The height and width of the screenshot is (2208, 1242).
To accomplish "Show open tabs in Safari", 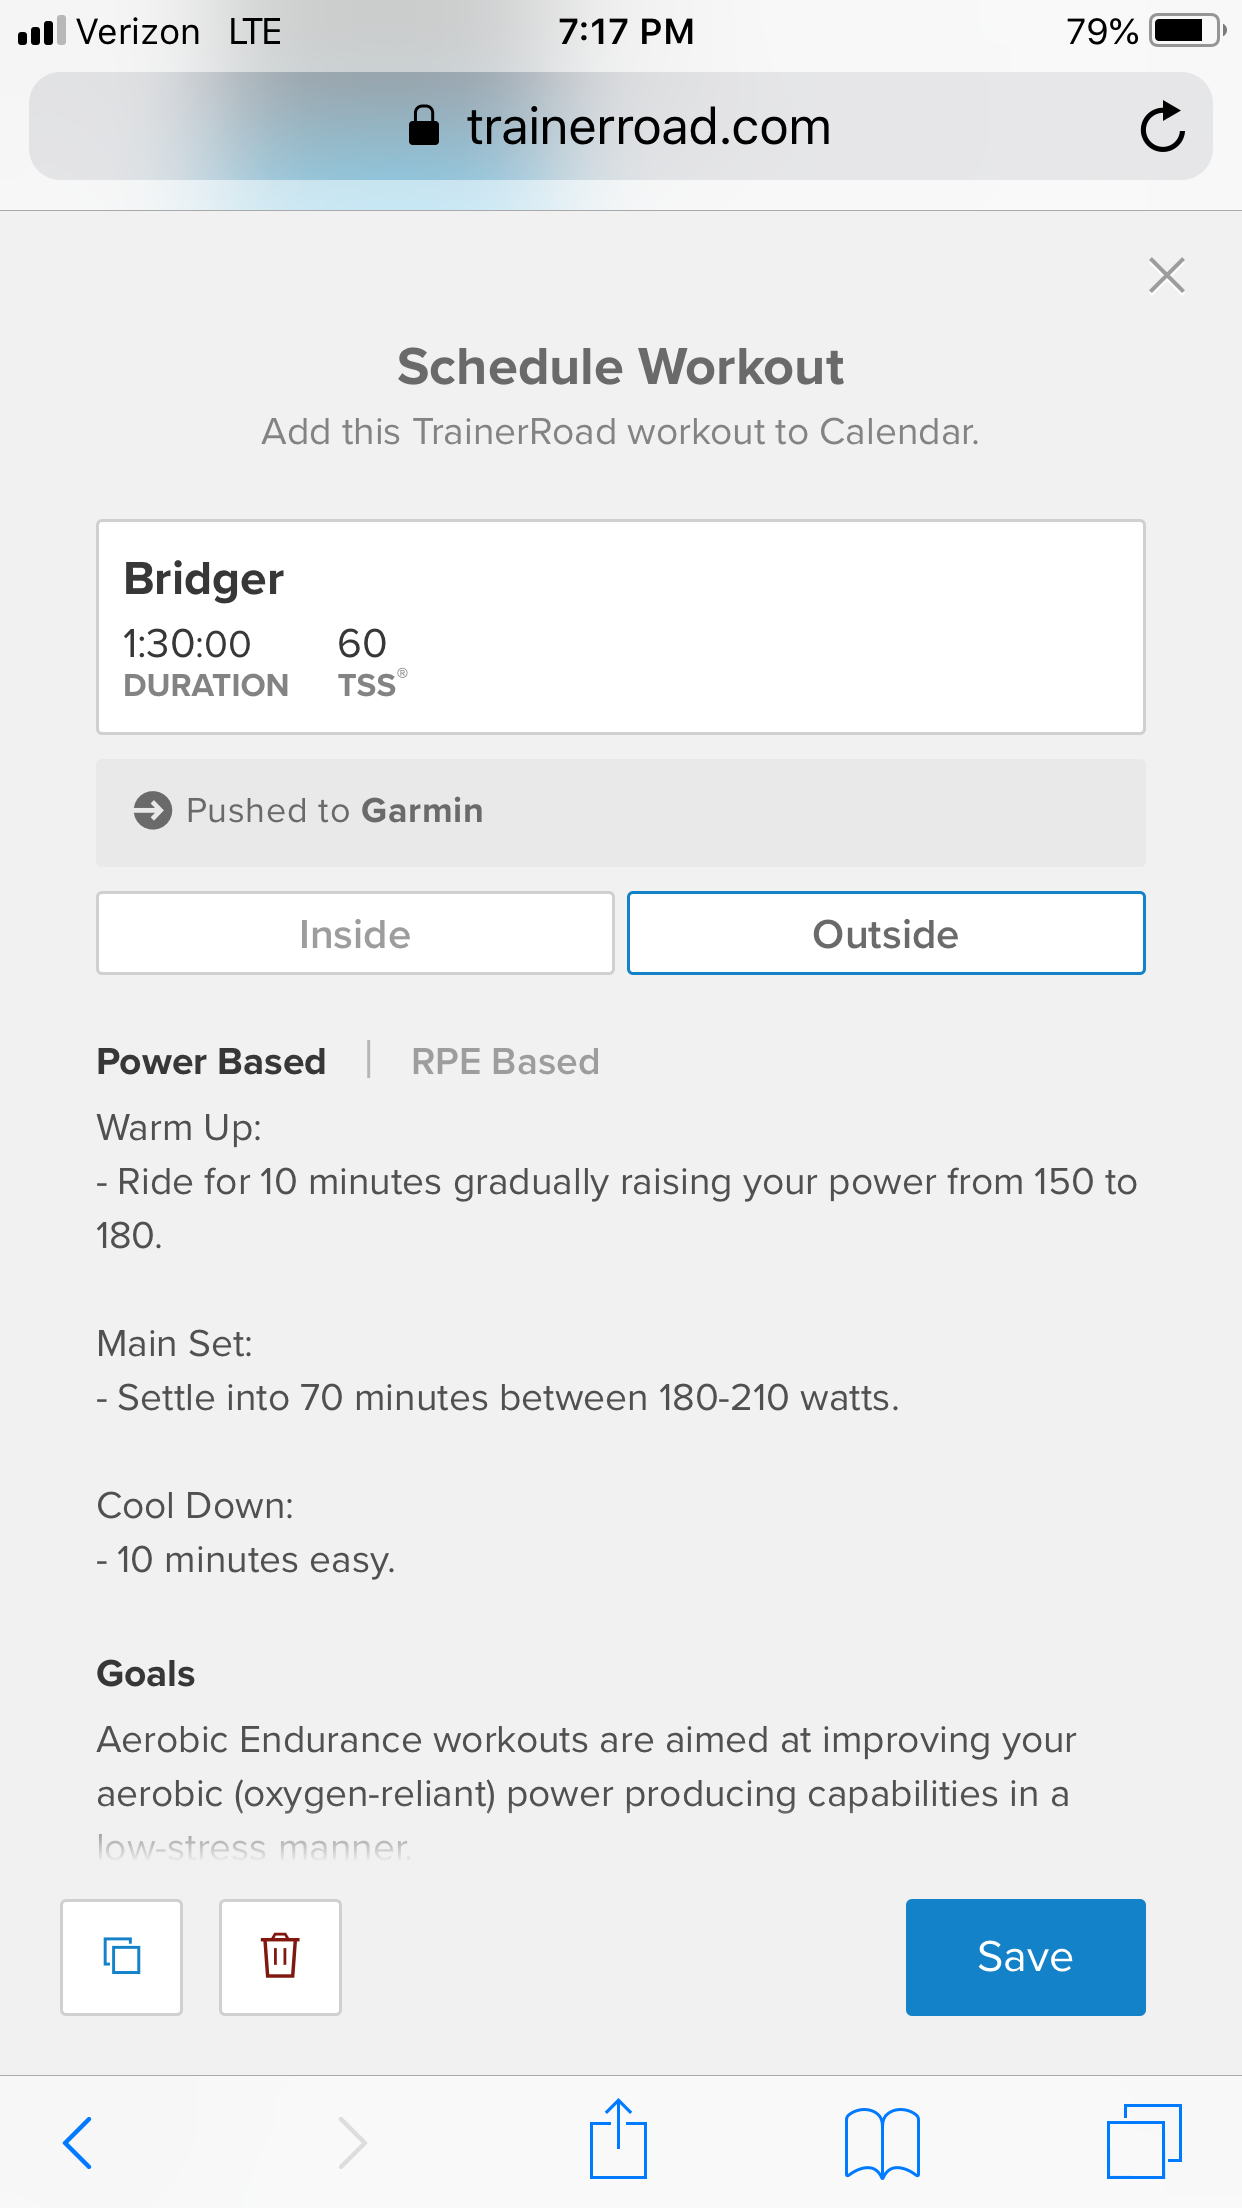I will click(x=1144, y=2140).
